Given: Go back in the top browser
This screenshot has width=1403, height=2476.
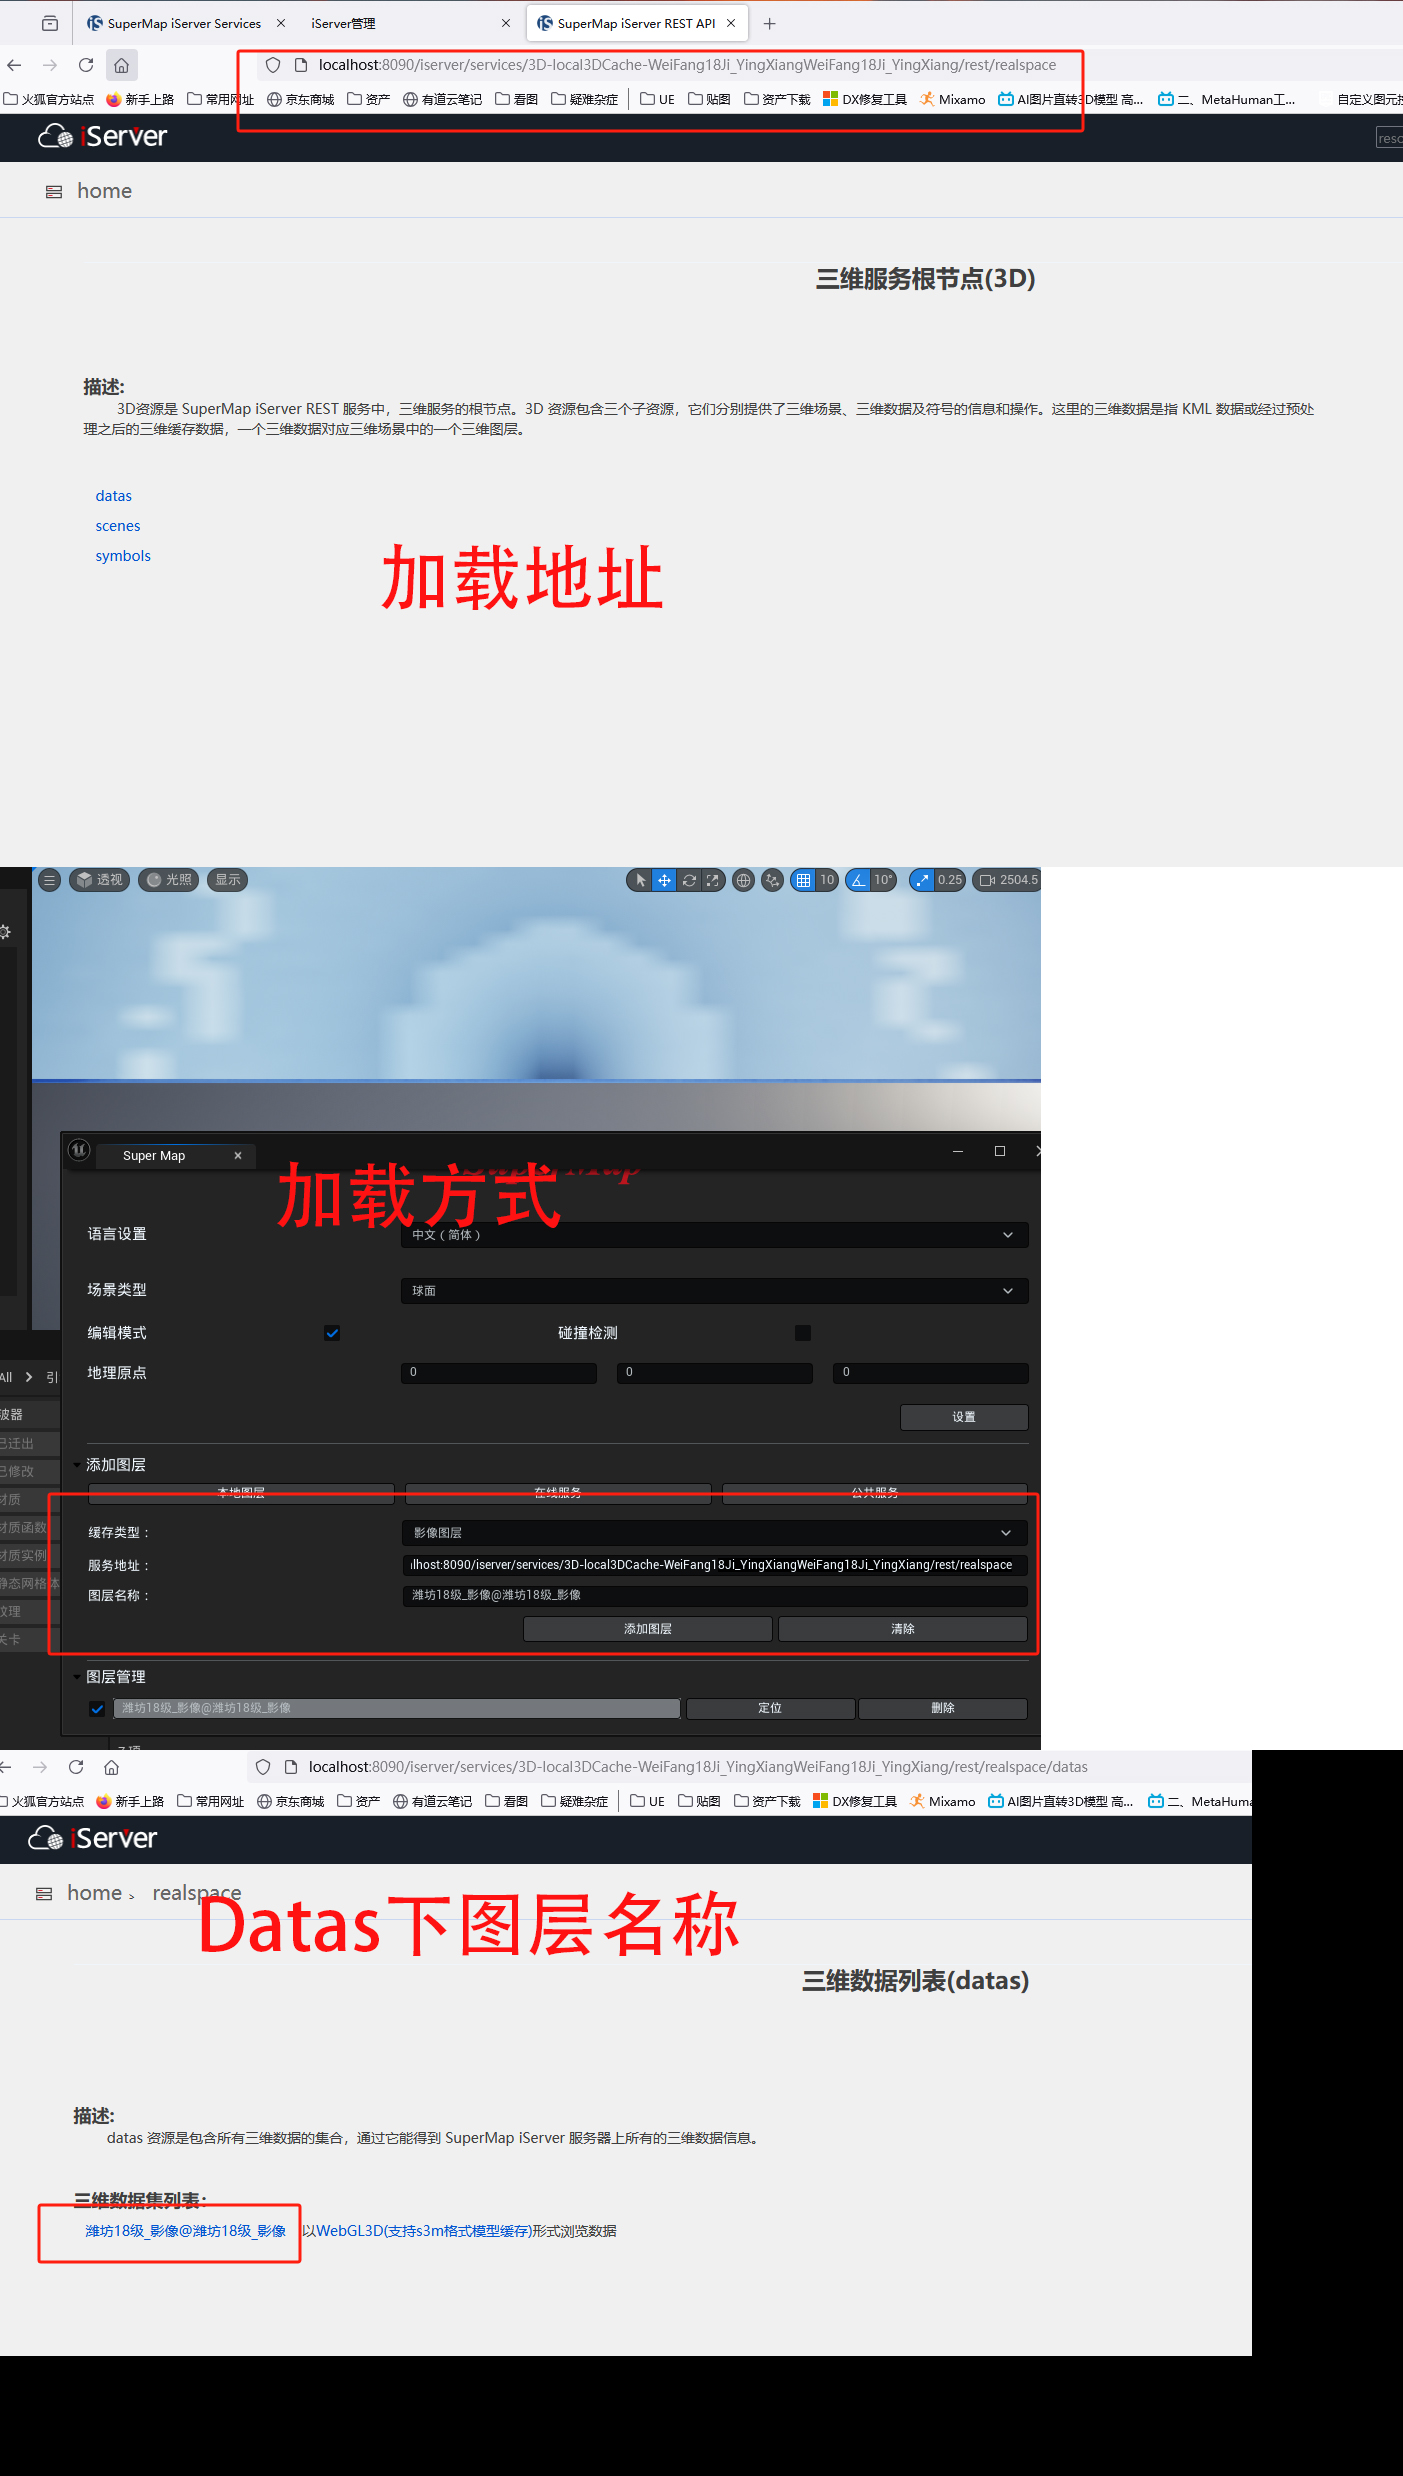Looking at the screenshot, I should (x=14, y=65).
